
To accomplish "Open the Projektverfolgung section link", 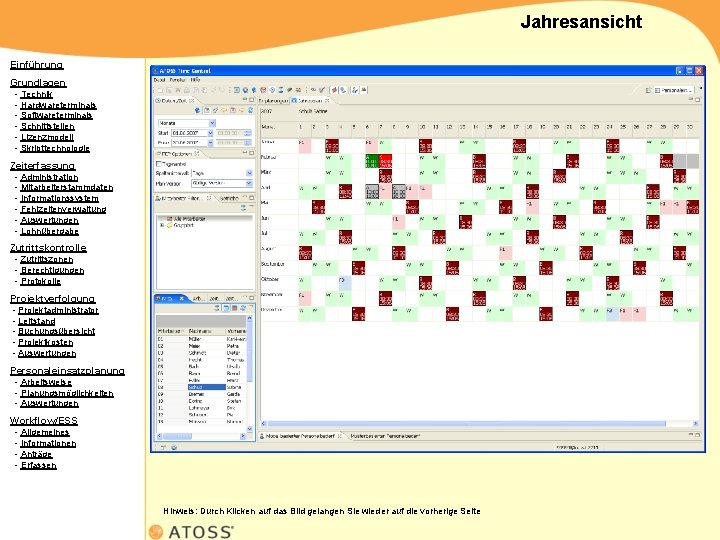I will click(x=53, y=299).
